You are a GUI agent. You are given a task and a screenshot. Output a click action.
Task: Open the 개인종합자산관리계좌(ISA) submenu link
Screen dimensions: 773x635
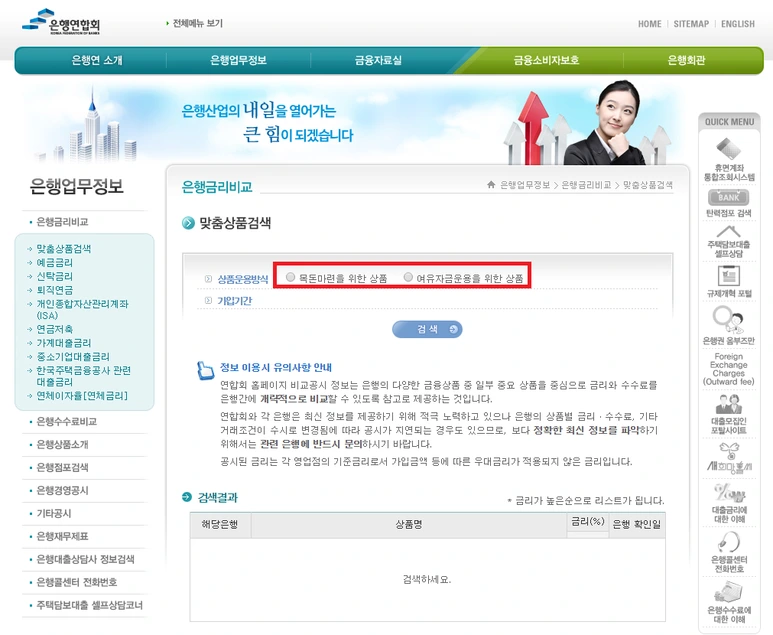82,310
